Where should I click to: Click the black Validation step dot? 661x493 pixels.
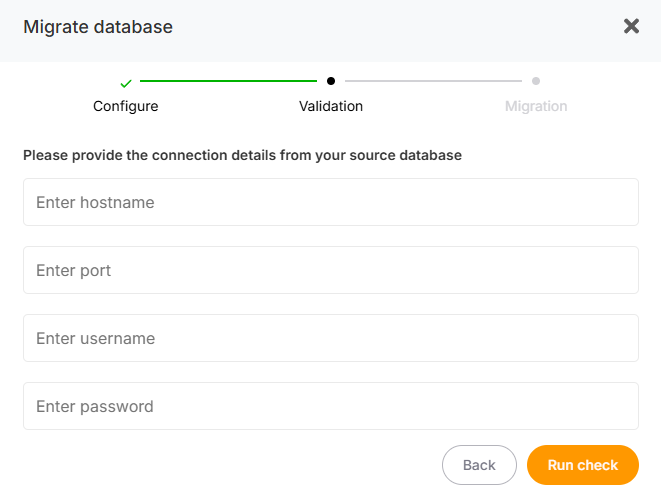point(331,81)
